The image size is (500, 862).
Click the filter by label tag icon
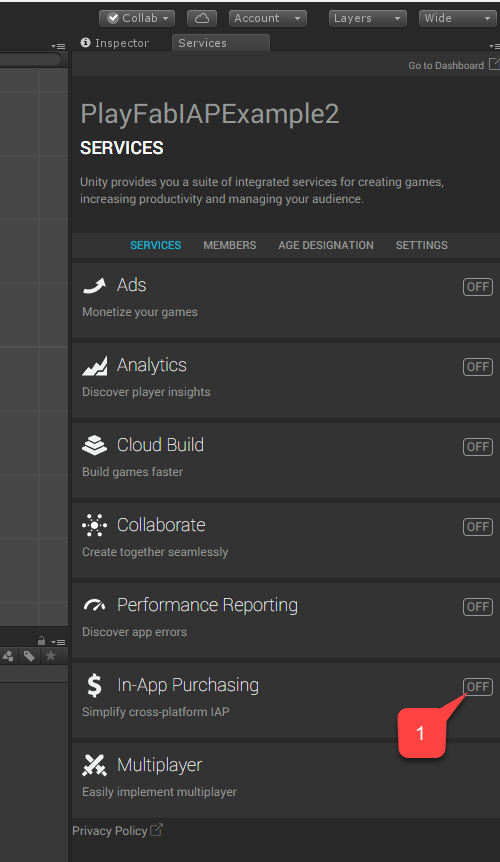29,656
